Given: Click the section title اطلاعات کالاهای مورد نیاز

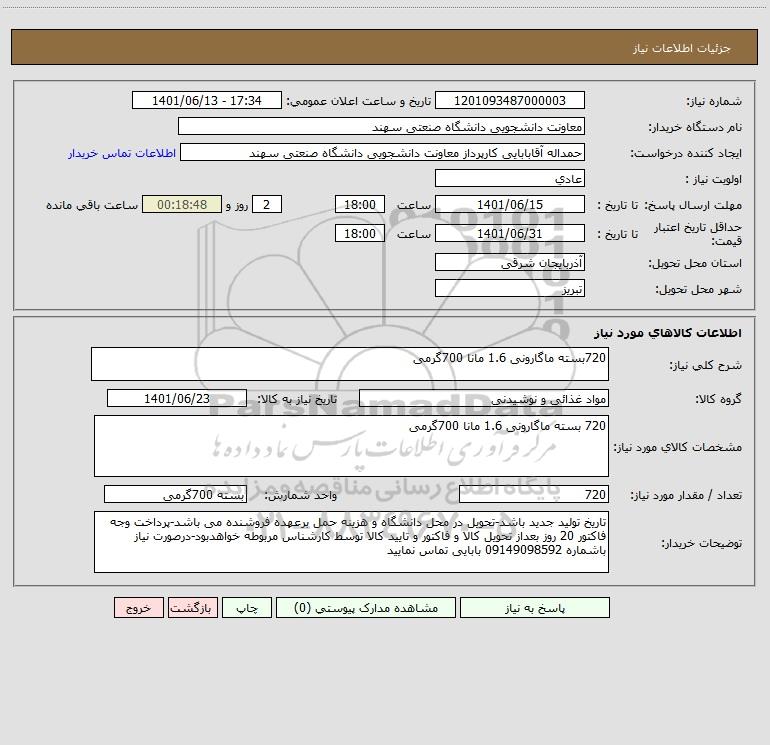Looking at the screenshot, I should 668,333.
